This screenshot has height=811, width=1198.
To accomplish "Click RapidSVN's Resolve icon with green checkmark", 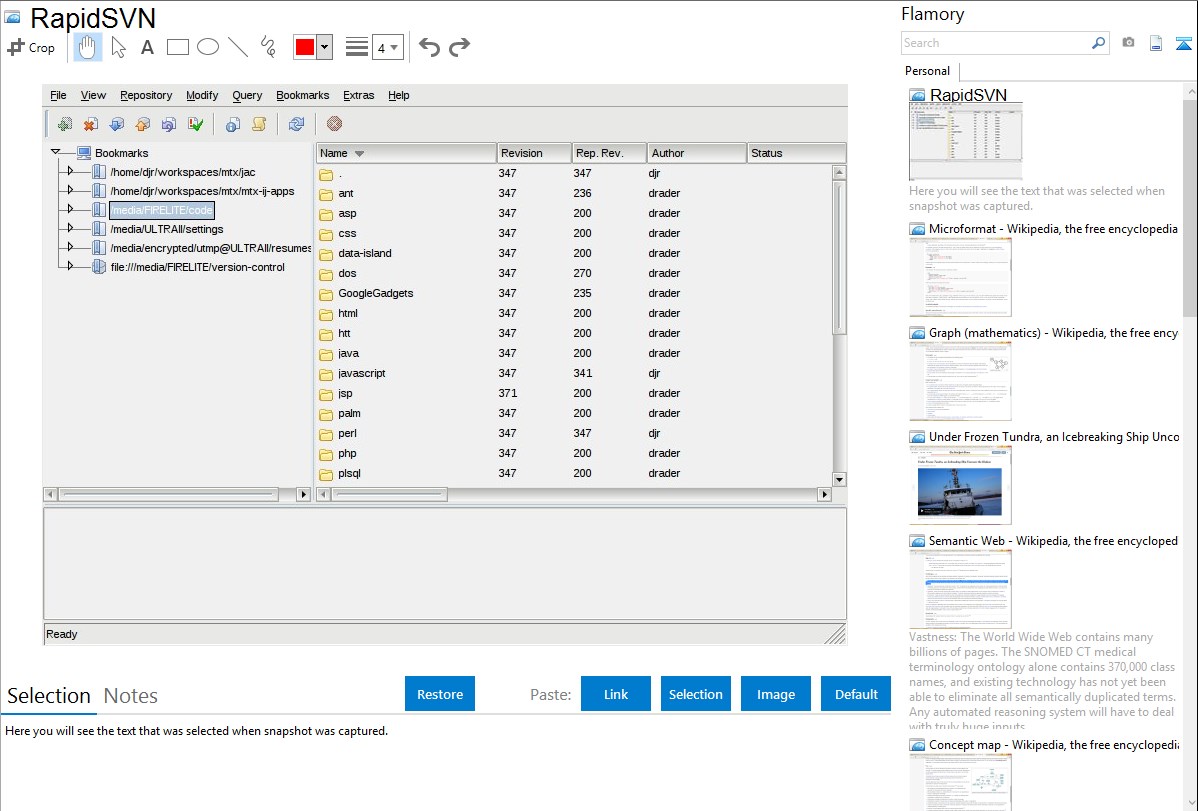I will [x=196, y=124].
